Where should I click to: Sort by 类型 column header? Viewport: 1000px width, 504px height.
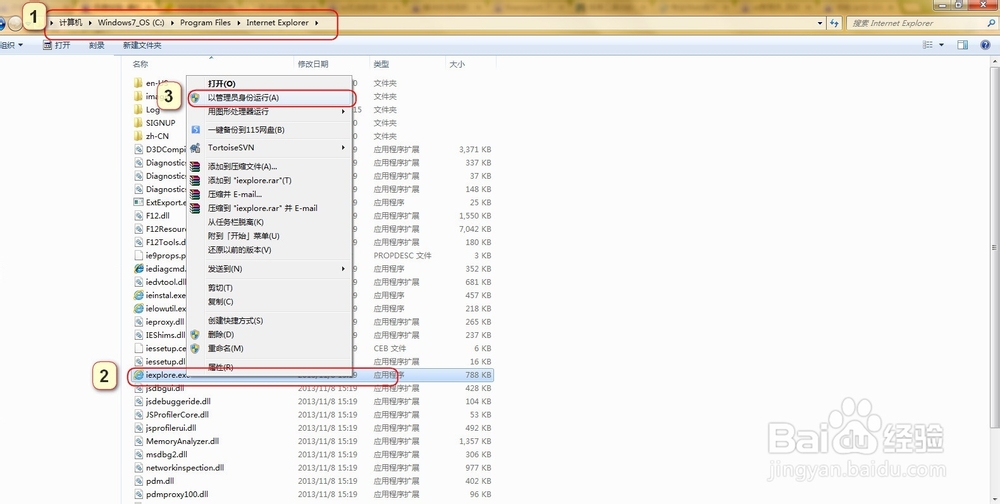381,64
